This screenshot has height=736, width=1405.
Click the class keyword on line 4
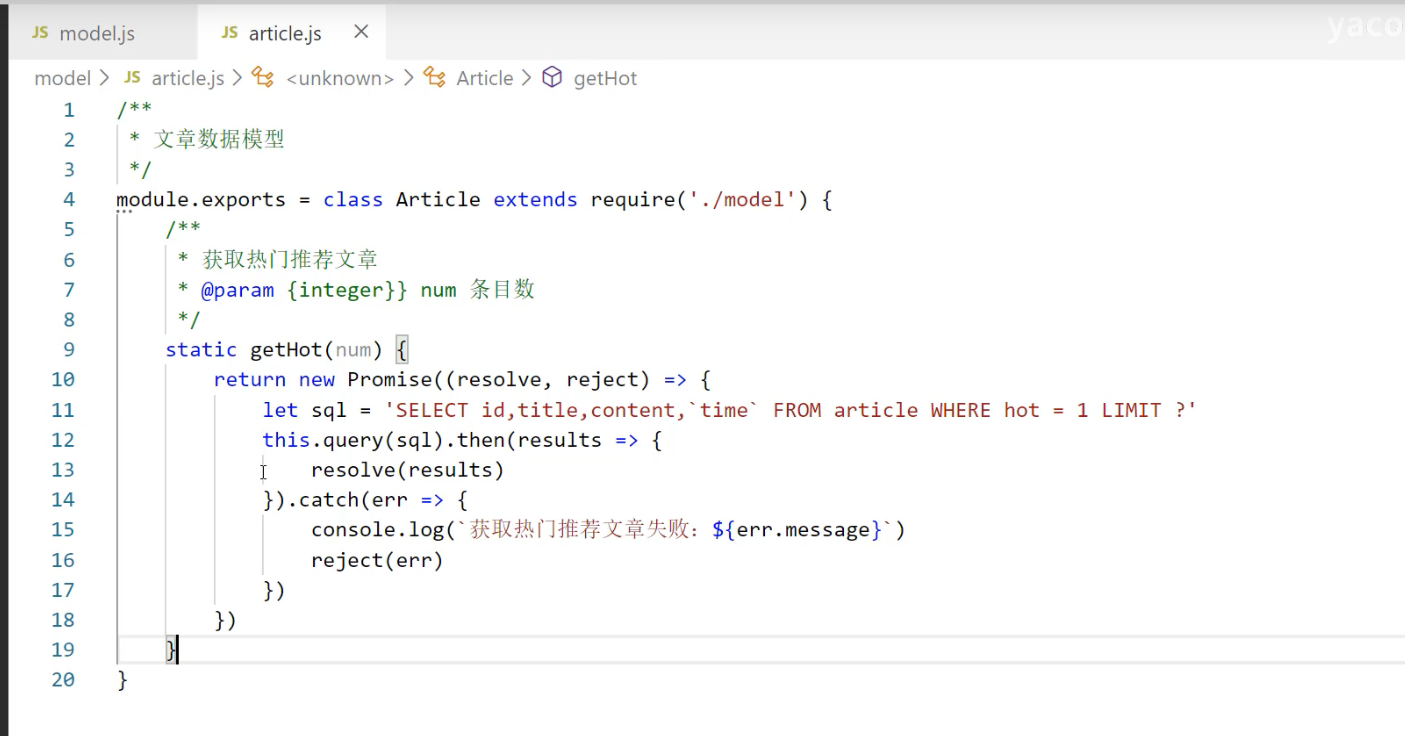[353, 200]
